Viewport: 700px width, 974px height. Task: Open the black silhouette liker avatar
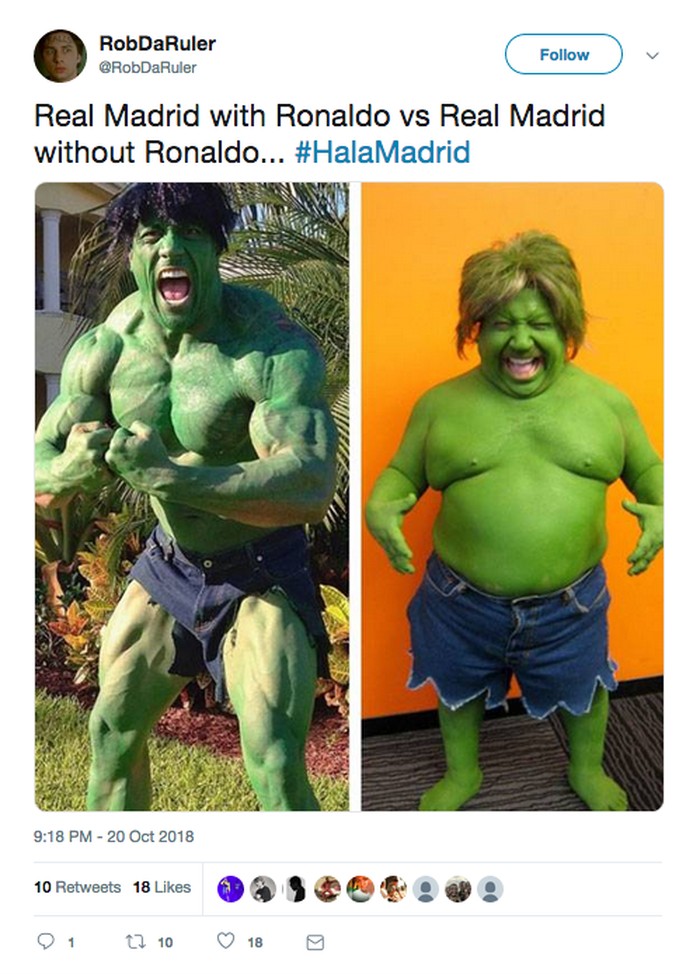point(295,889)
